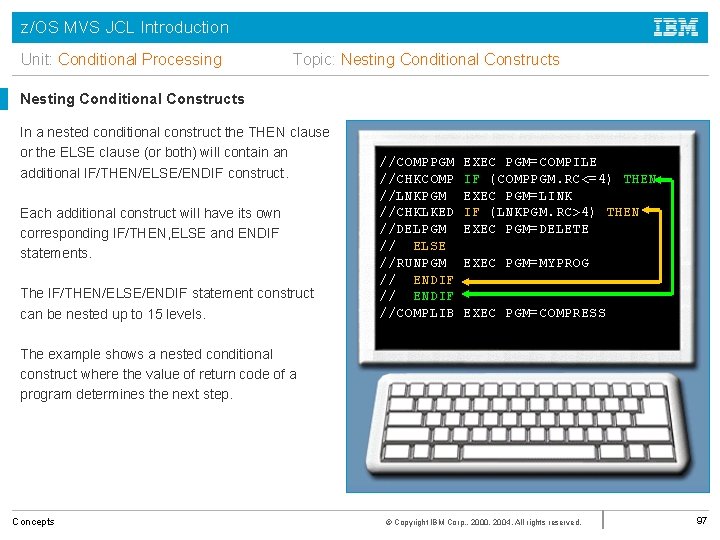Click the keyboard spacebar in illustration
The height and width of the screenshot is (540, 720).
point(529,452)
